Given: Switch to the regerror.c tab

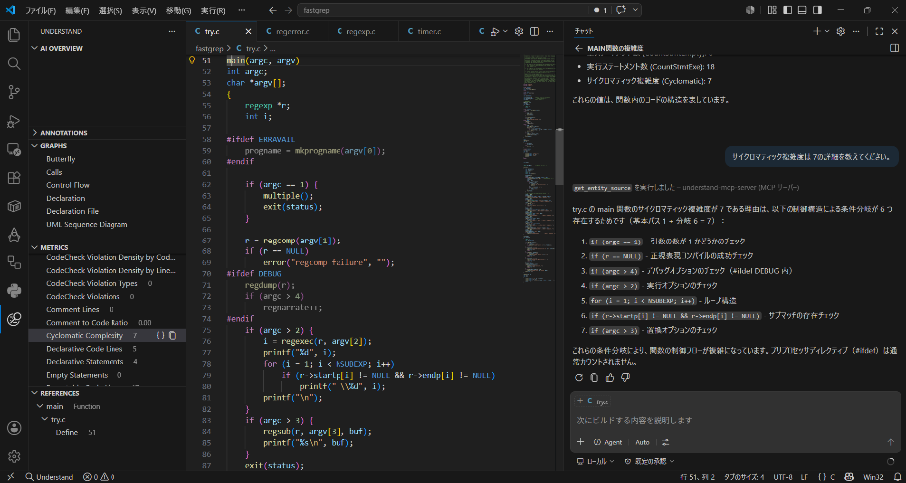Looking at the screenshot, I should [293, 31].
